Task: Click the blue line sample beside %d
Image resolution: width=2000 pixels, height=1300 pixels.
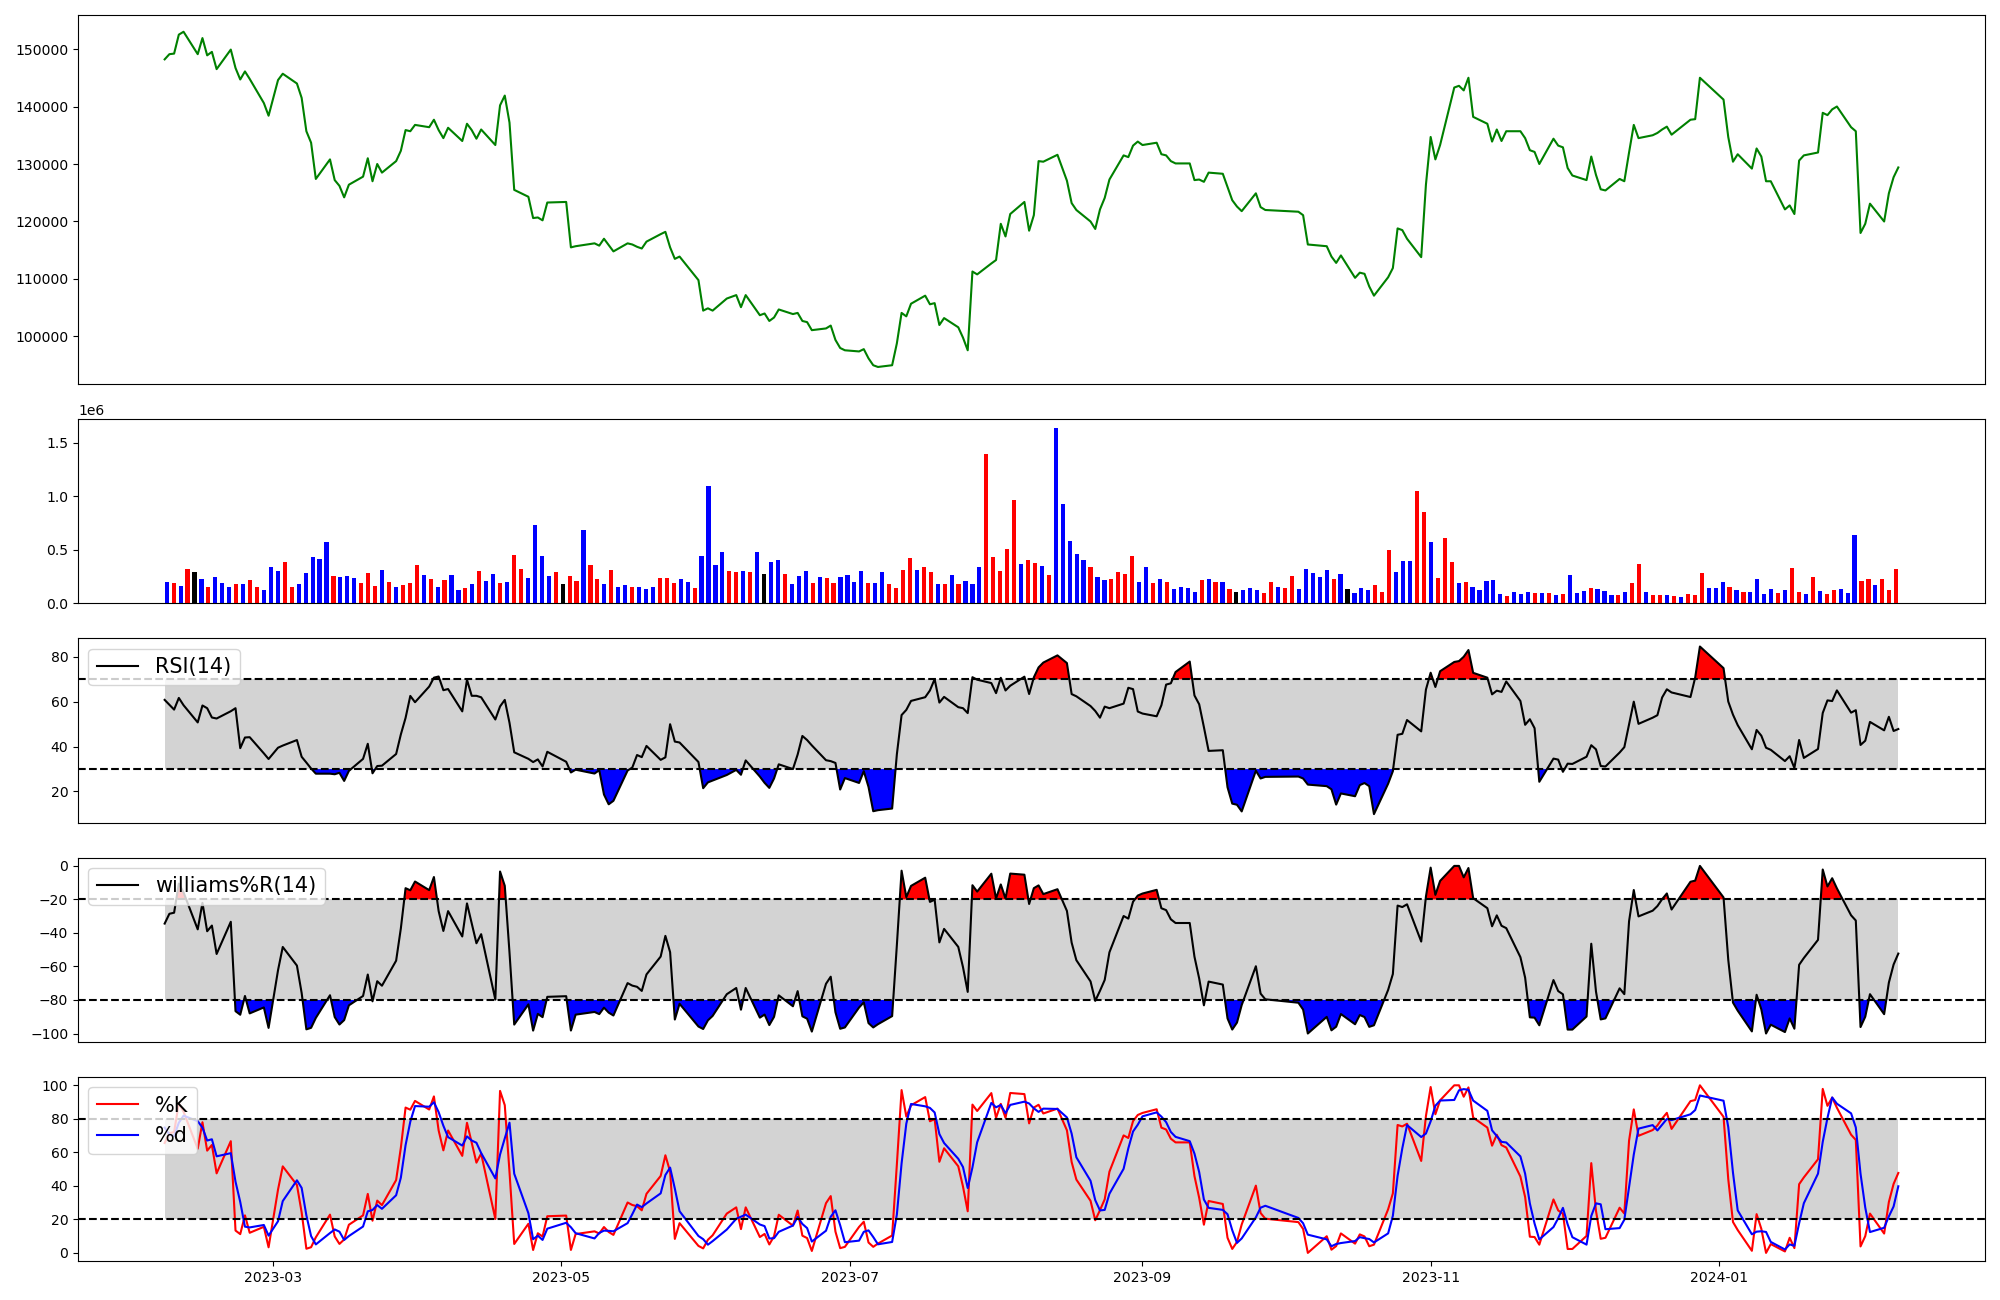Action: (x=117, y=1135)
